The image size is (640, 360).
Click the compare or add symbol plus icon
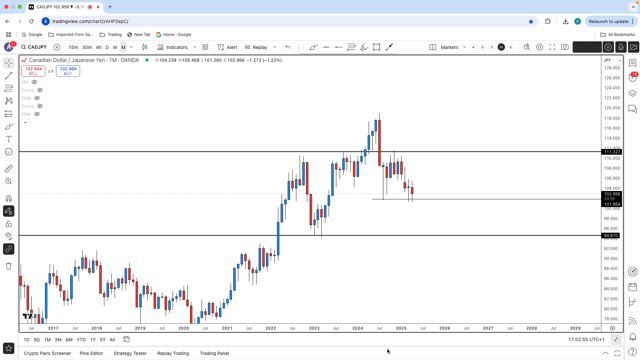pos(57,47)
